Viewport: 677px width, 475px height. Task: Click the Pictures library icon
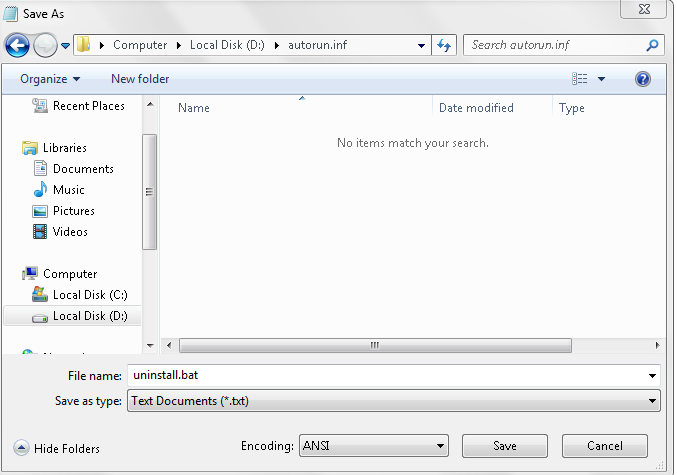40,211
